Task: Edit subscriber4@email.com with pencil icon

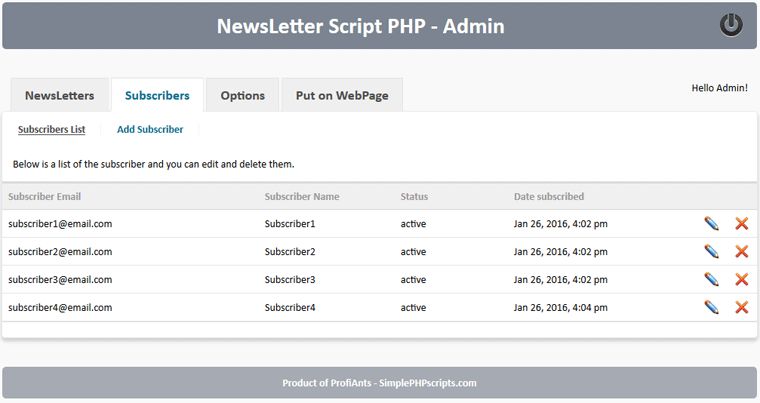Action: 712,307
